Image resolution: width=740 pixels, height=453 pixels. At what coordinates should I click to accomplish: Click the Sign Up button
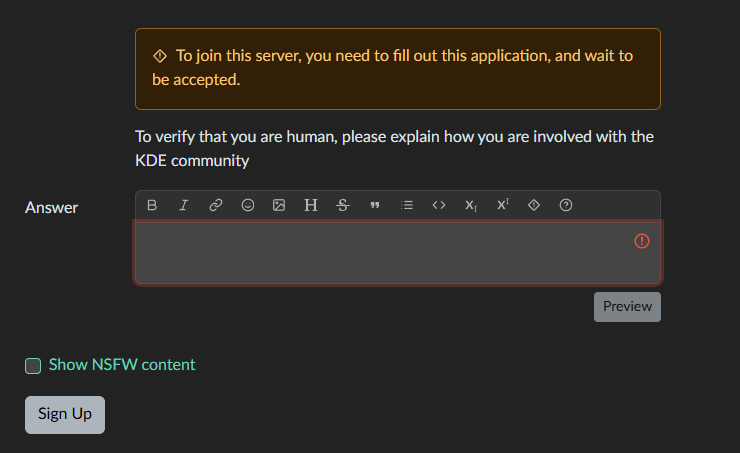pyautogui.click(x=65, y=415)
